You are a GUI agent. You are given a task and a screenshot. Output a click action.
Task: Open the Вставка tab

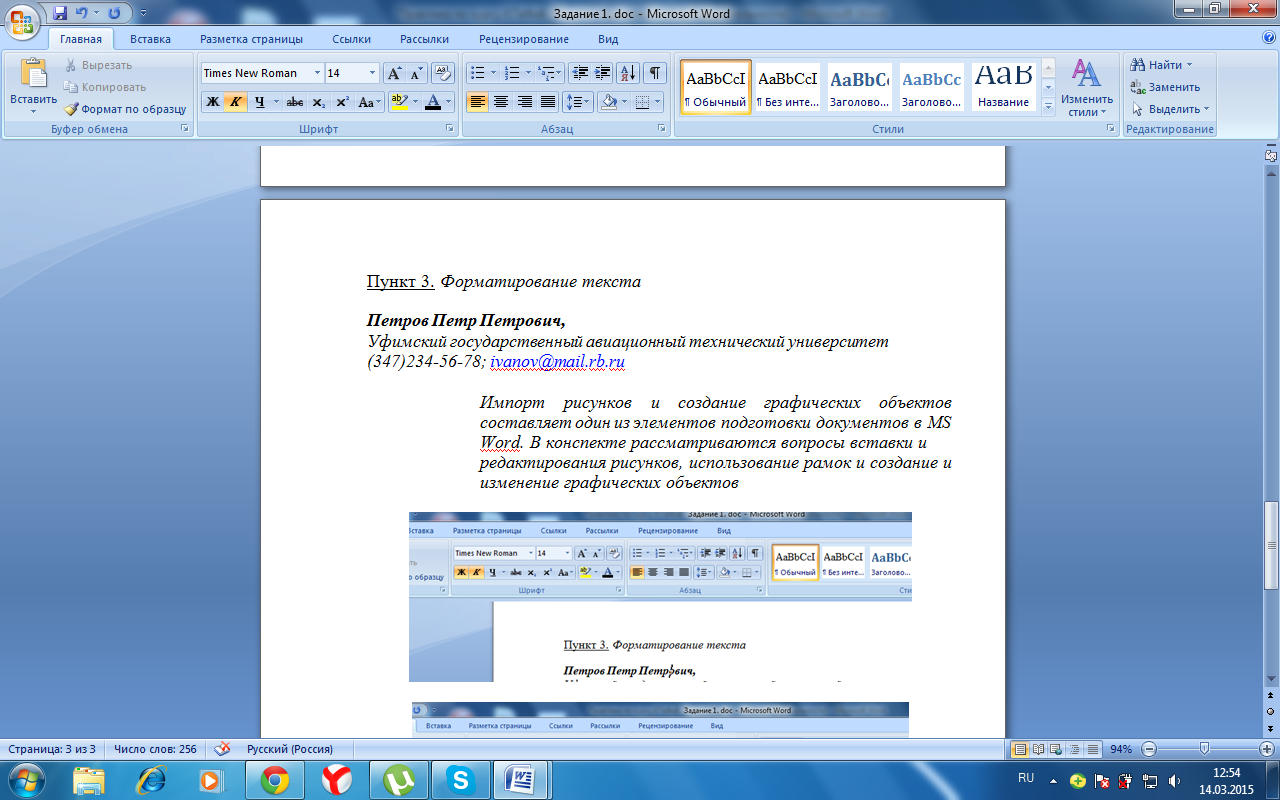coord(150,39)
